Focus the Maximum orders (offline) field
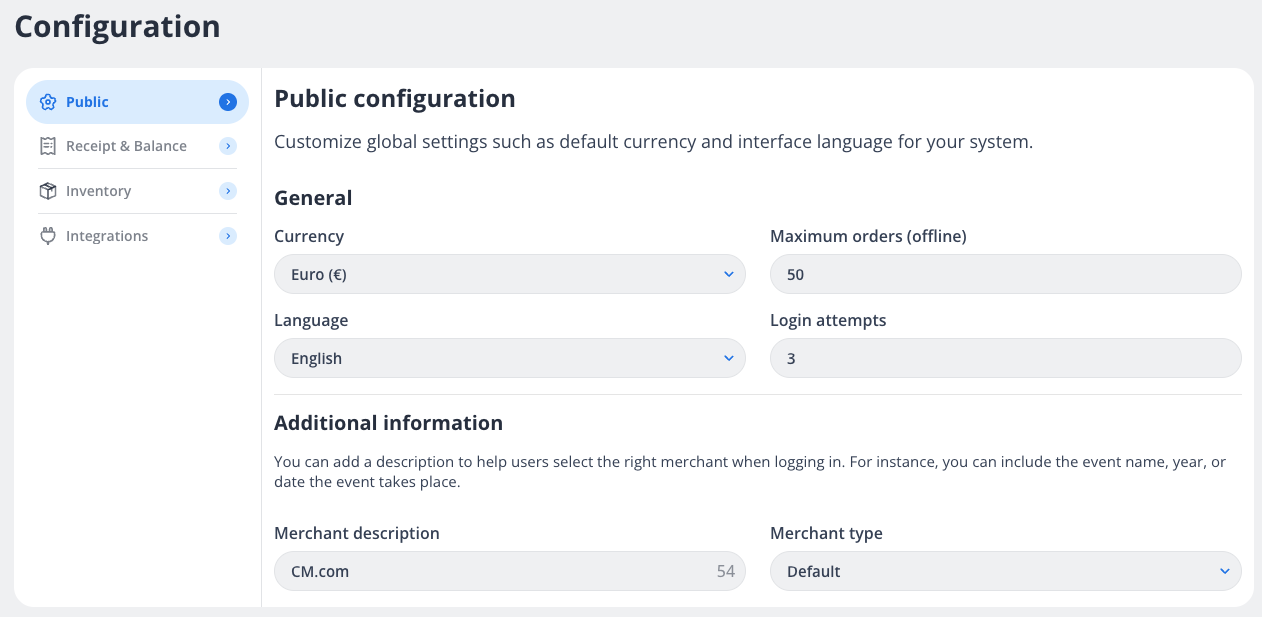 pyautogui.click(x=1005, y=274)
